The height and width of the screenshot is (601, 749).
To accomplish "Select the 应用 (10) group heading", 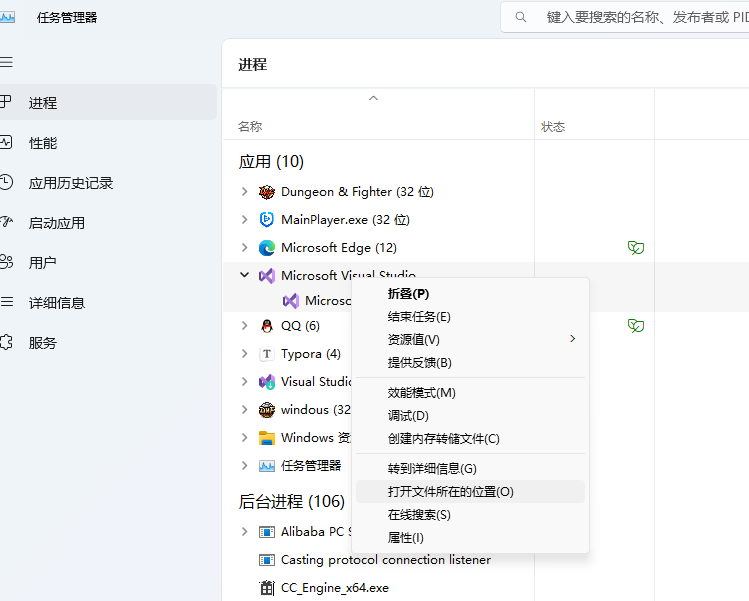I will [271, 161].
